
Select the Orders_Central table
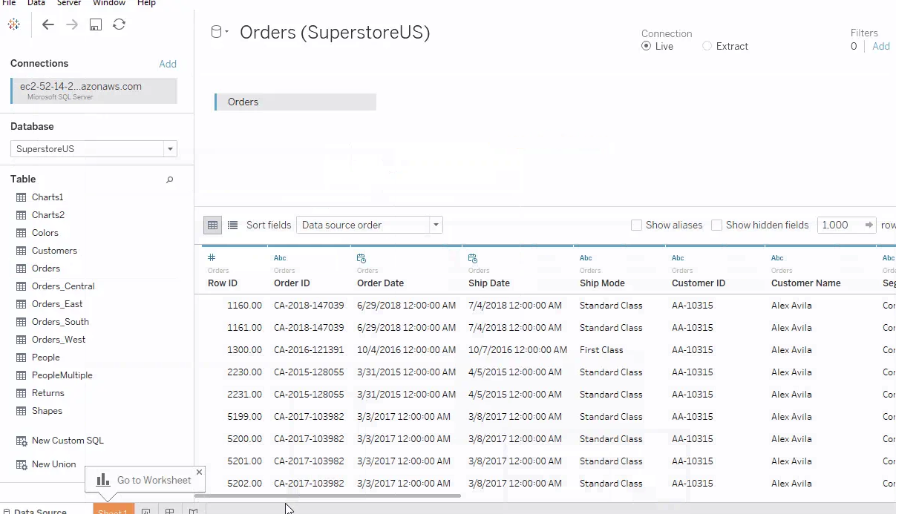62,286
